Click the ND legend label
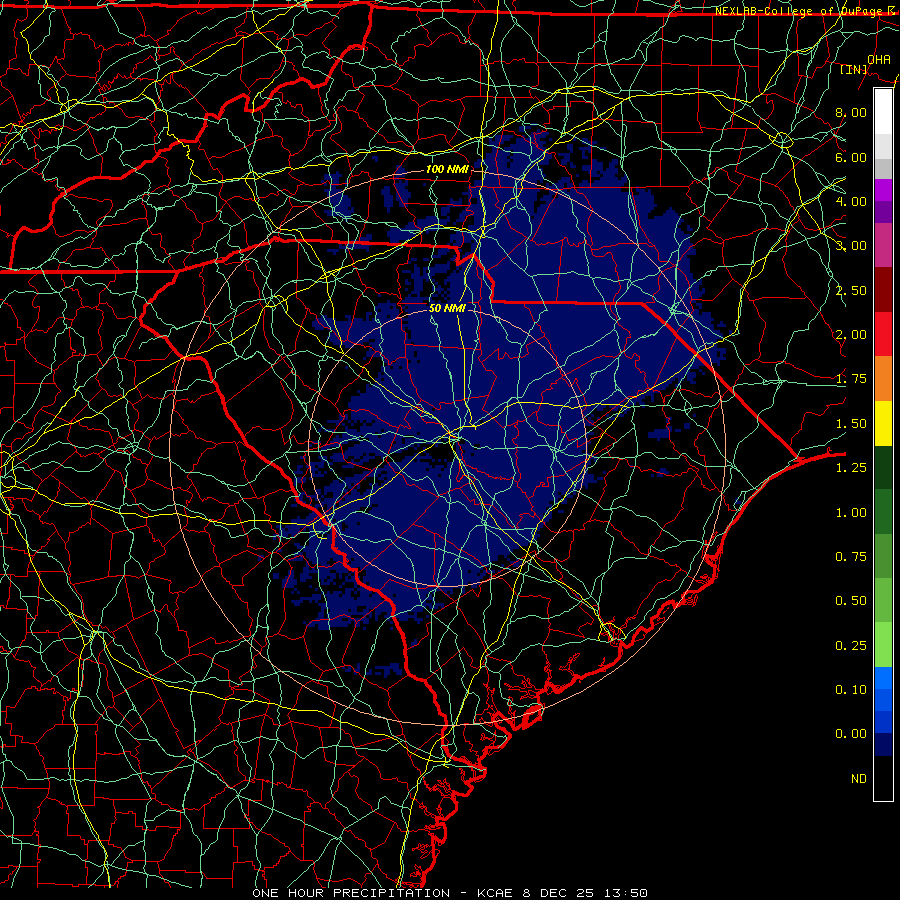 click(x=859, y=779)
